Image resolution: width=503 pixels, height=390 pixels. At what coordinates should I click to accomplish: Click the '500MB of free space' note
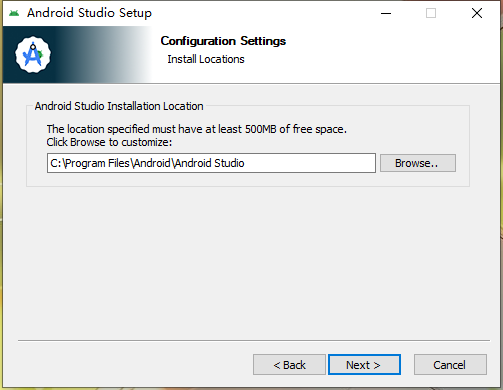pos(197,129)
